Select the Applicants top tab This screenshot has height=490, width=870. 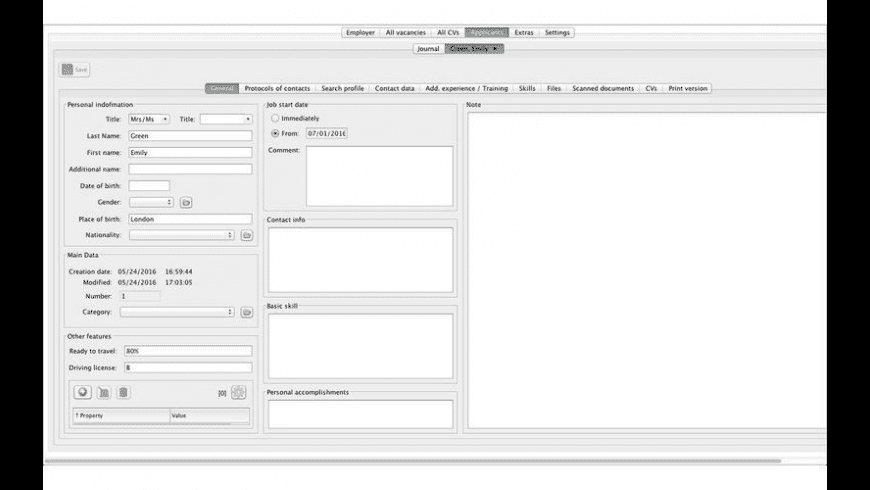pos(487,33)
